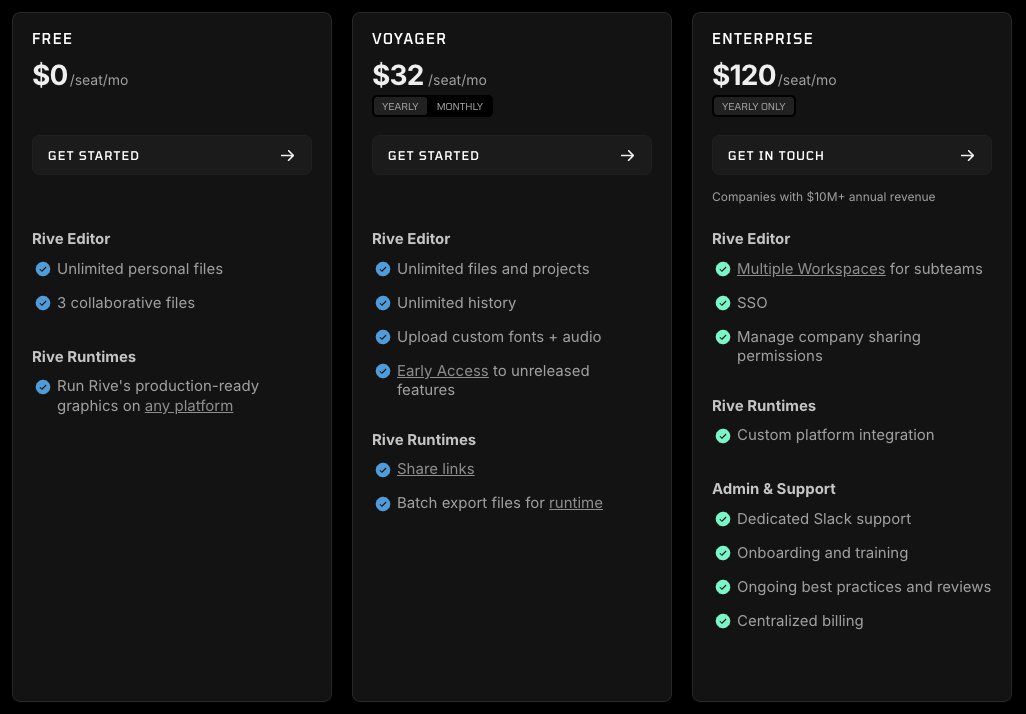Click the green checkmark icon beside SSO
Screen dimensions: 1026x714
723,303
